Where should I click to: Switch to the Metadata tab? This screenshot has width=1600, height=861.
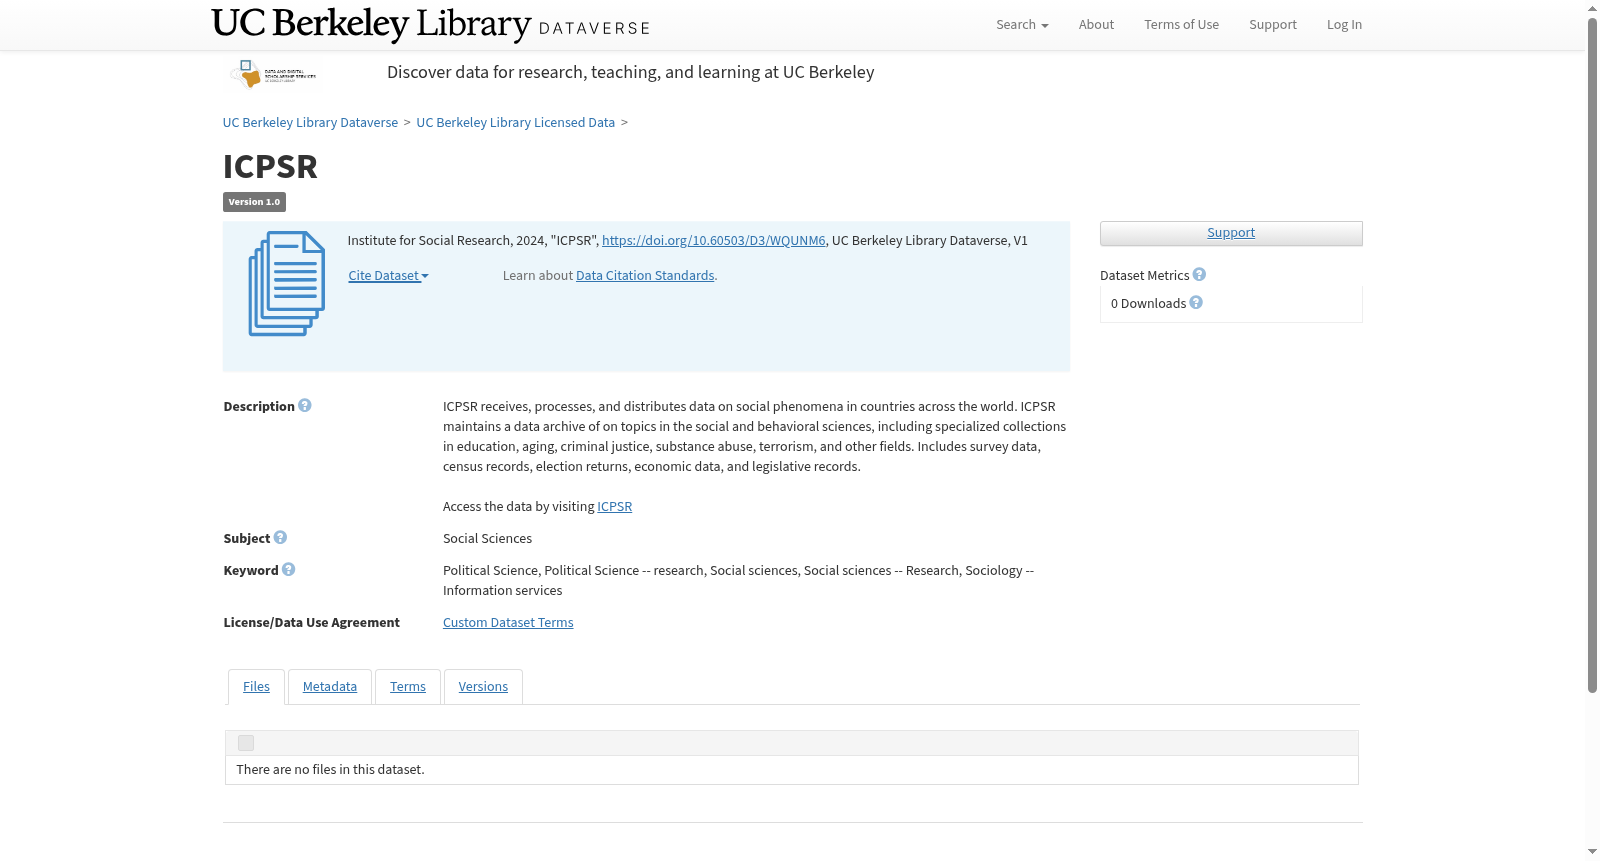(330, 687)
